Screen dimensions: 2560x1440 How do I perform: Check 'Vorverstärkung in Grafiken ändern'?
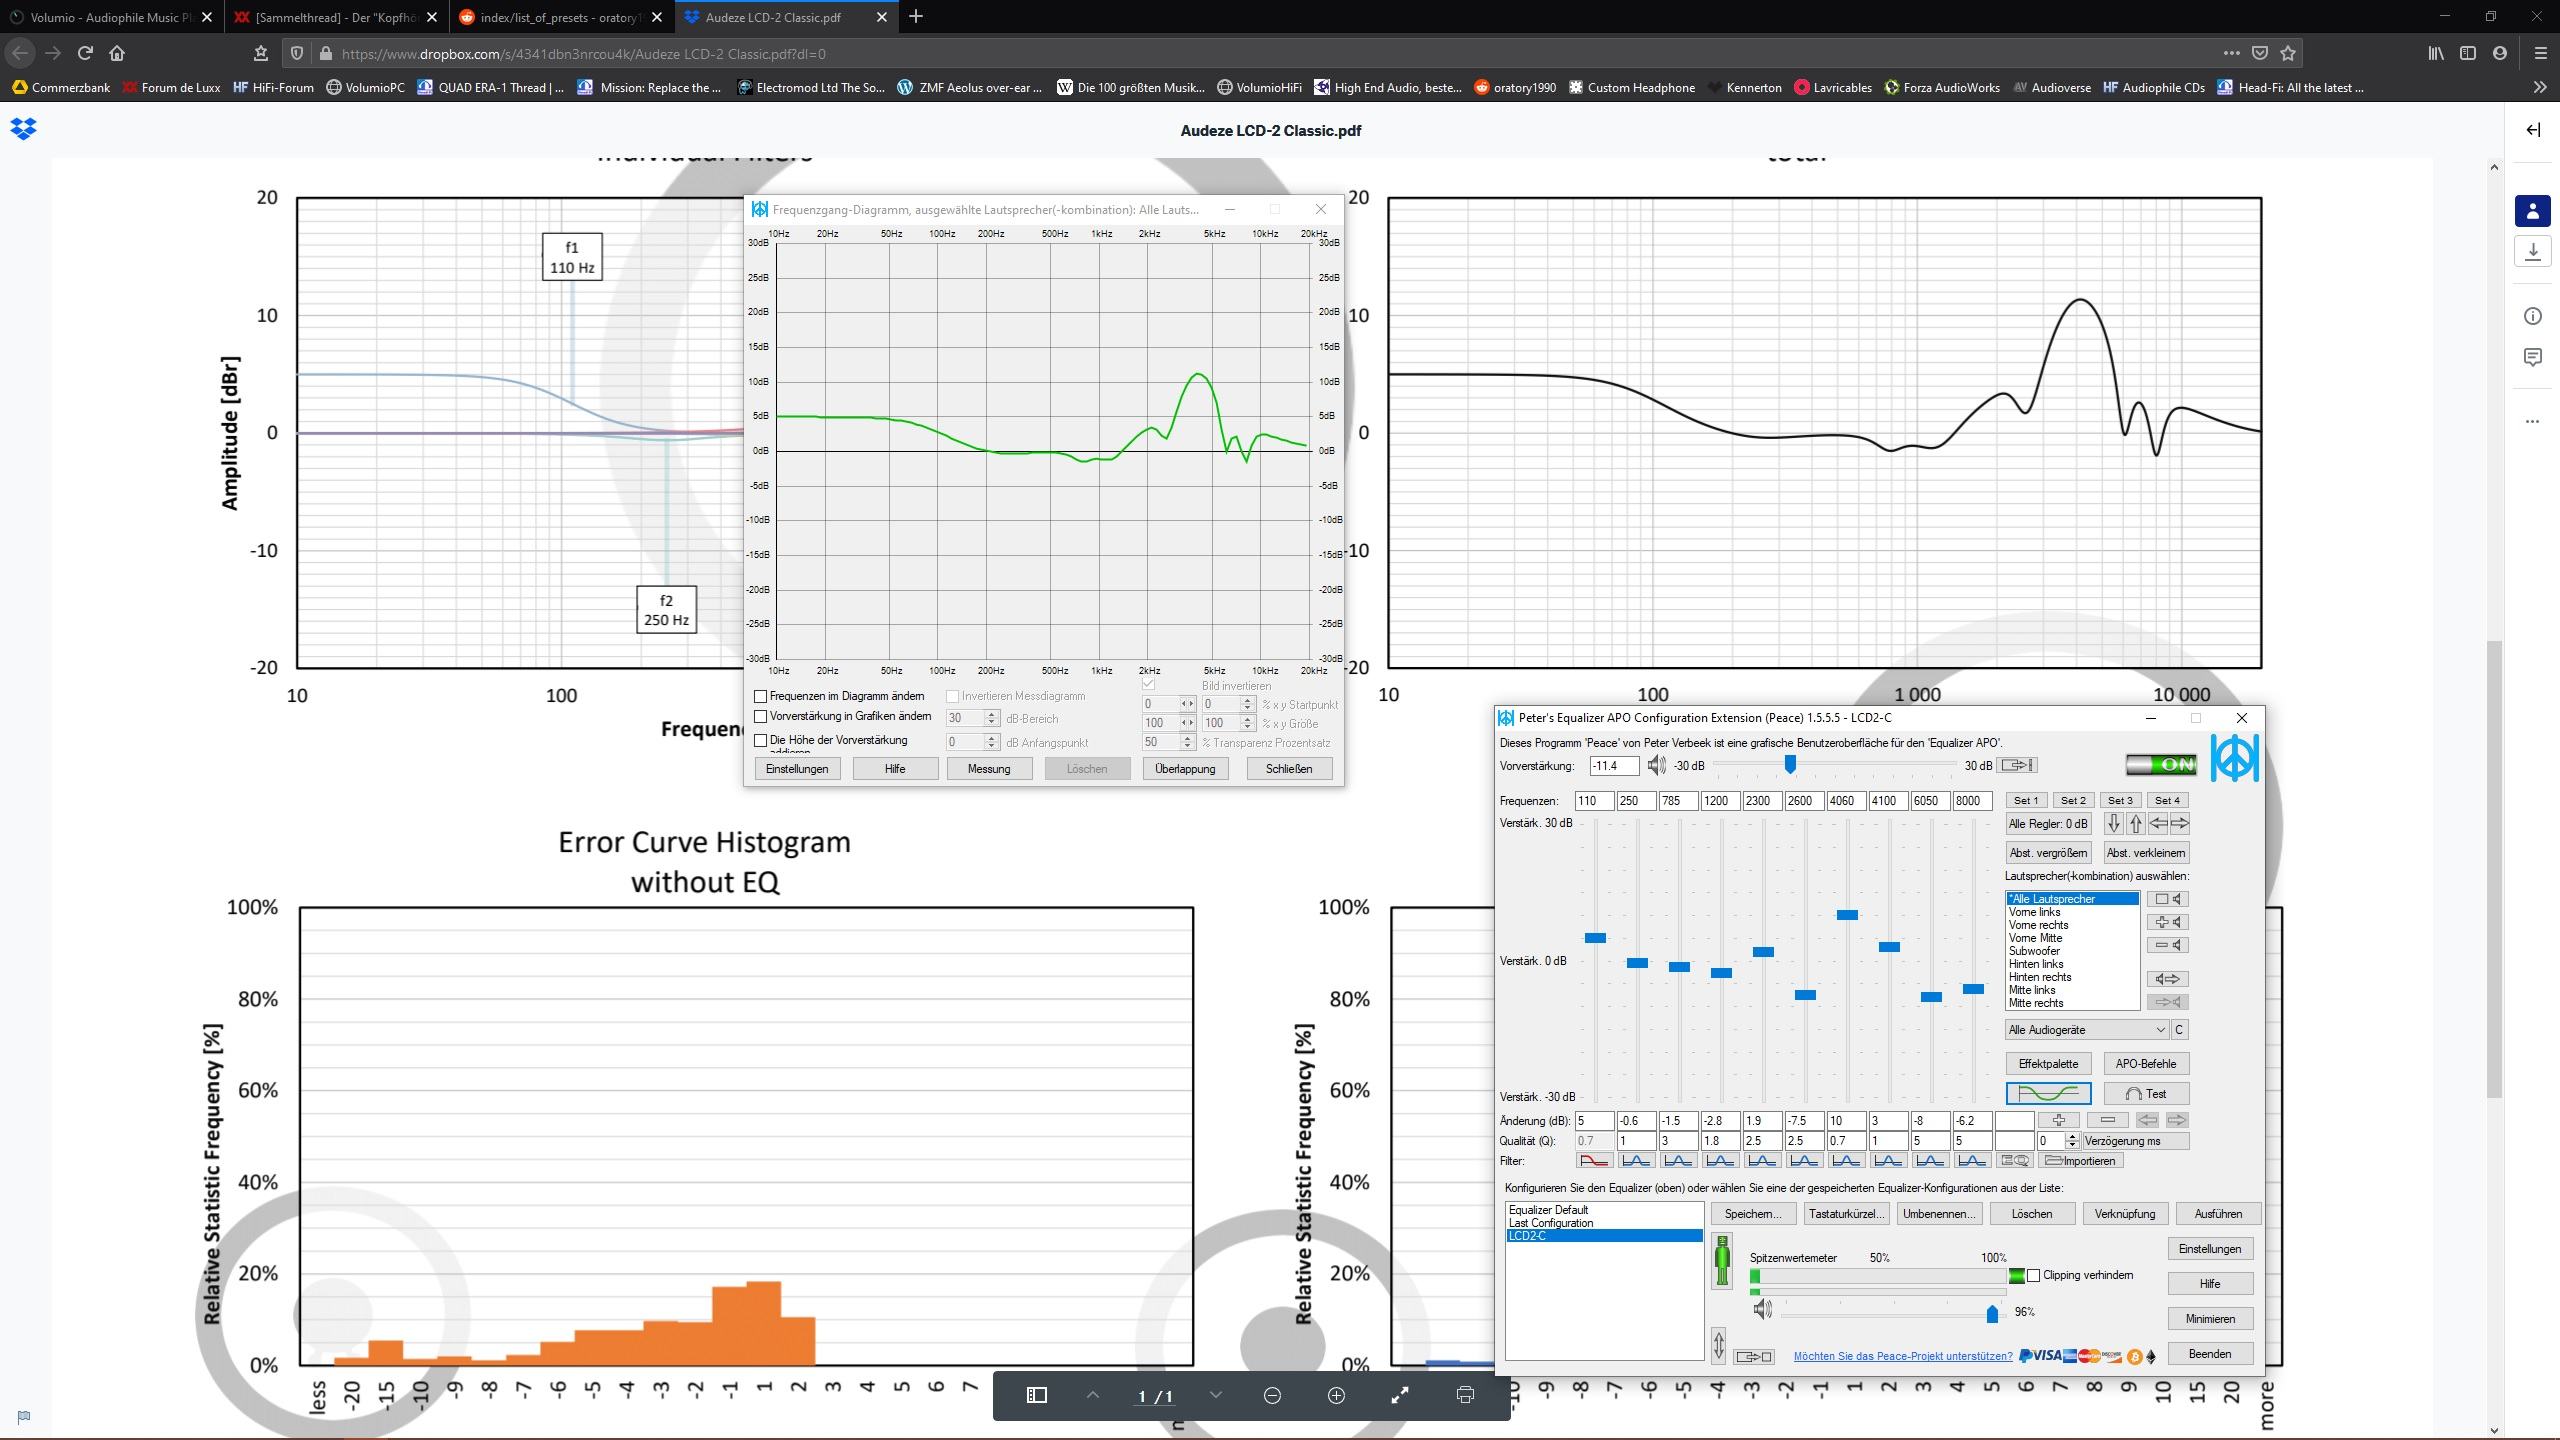(760, 717)
